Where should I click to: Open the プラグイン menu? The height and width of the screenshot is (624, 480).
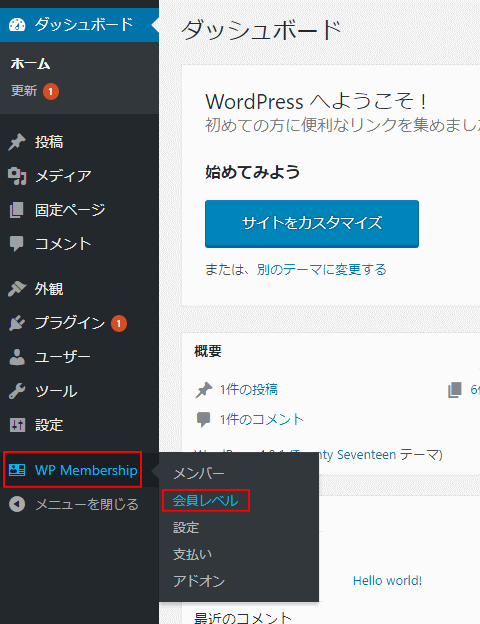[79, 323]
